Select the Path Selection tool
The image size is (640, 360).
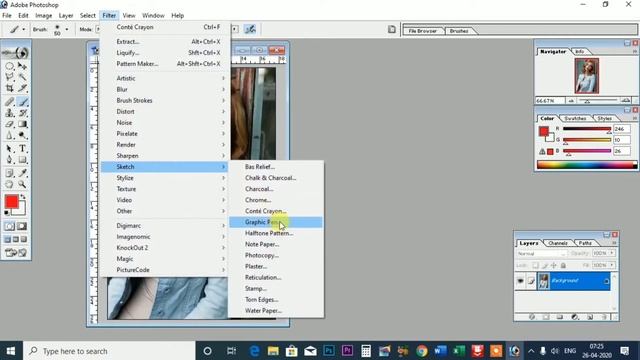pyautogui.click(x=9, y=149)
